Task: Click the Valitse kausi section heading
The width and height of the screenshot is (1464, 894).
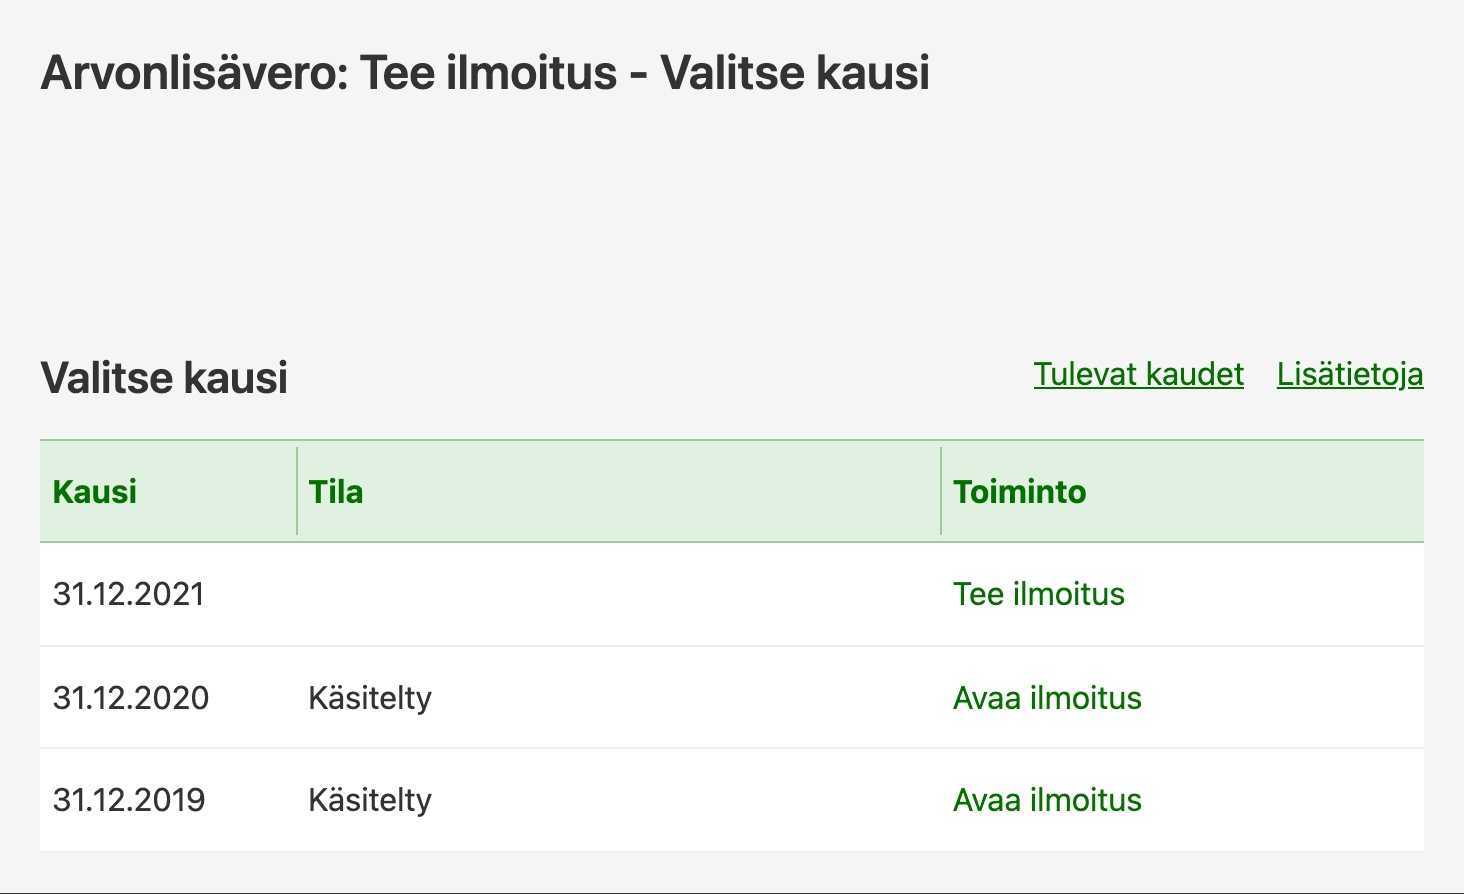Action: tap(164, 378)
